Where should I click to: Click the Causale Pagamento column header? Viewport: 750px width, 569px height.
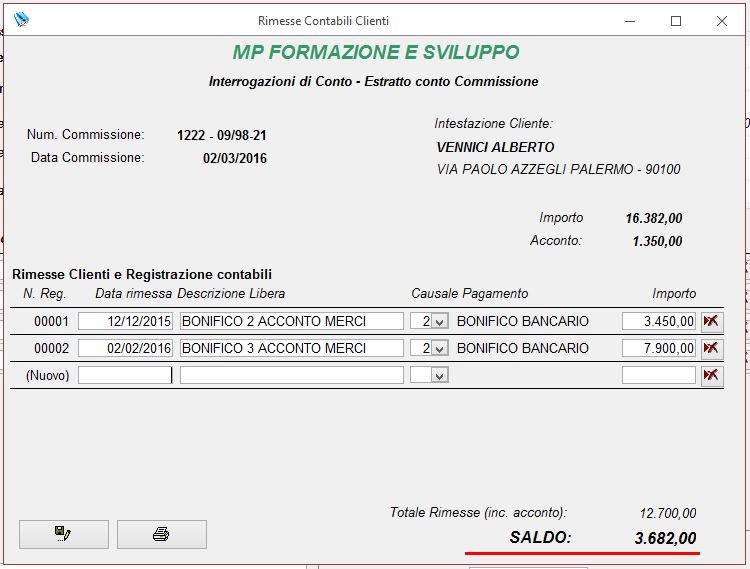point(470,294)
